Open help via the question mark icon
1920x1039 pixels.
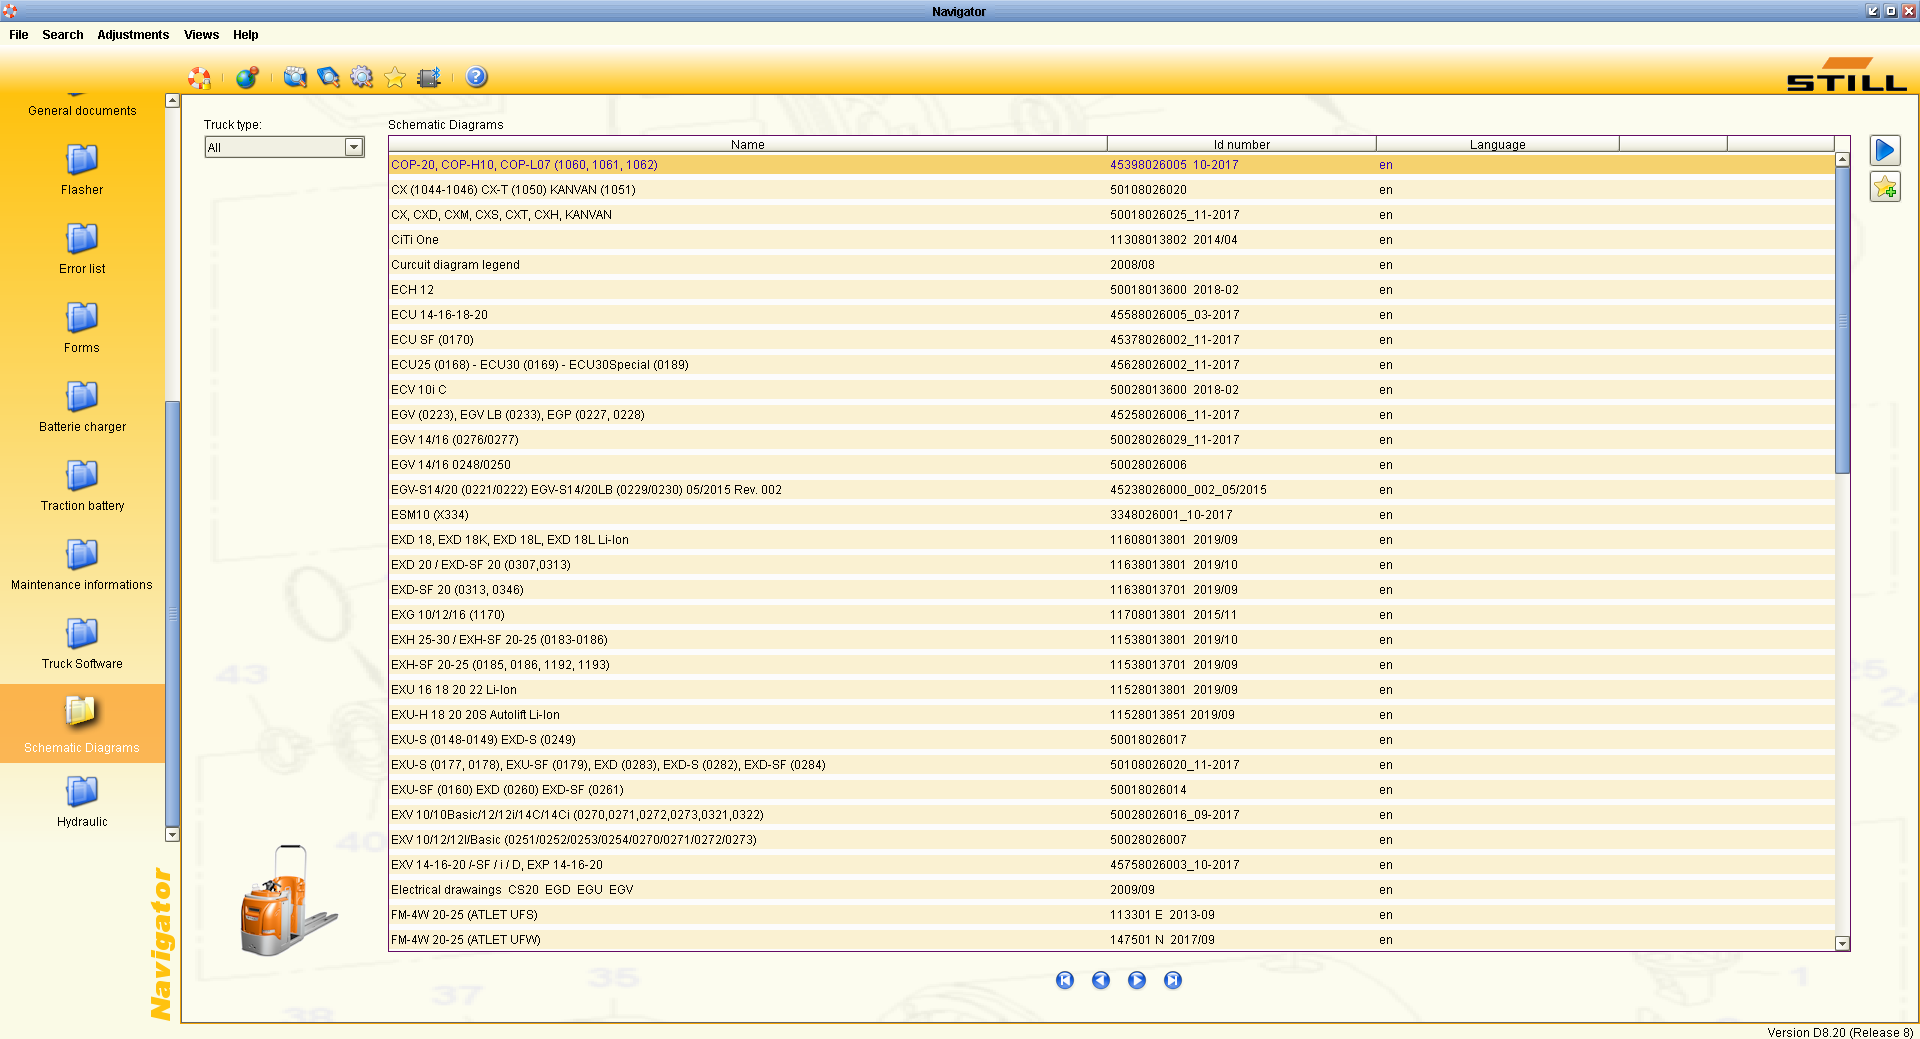(x=477, y=77)
